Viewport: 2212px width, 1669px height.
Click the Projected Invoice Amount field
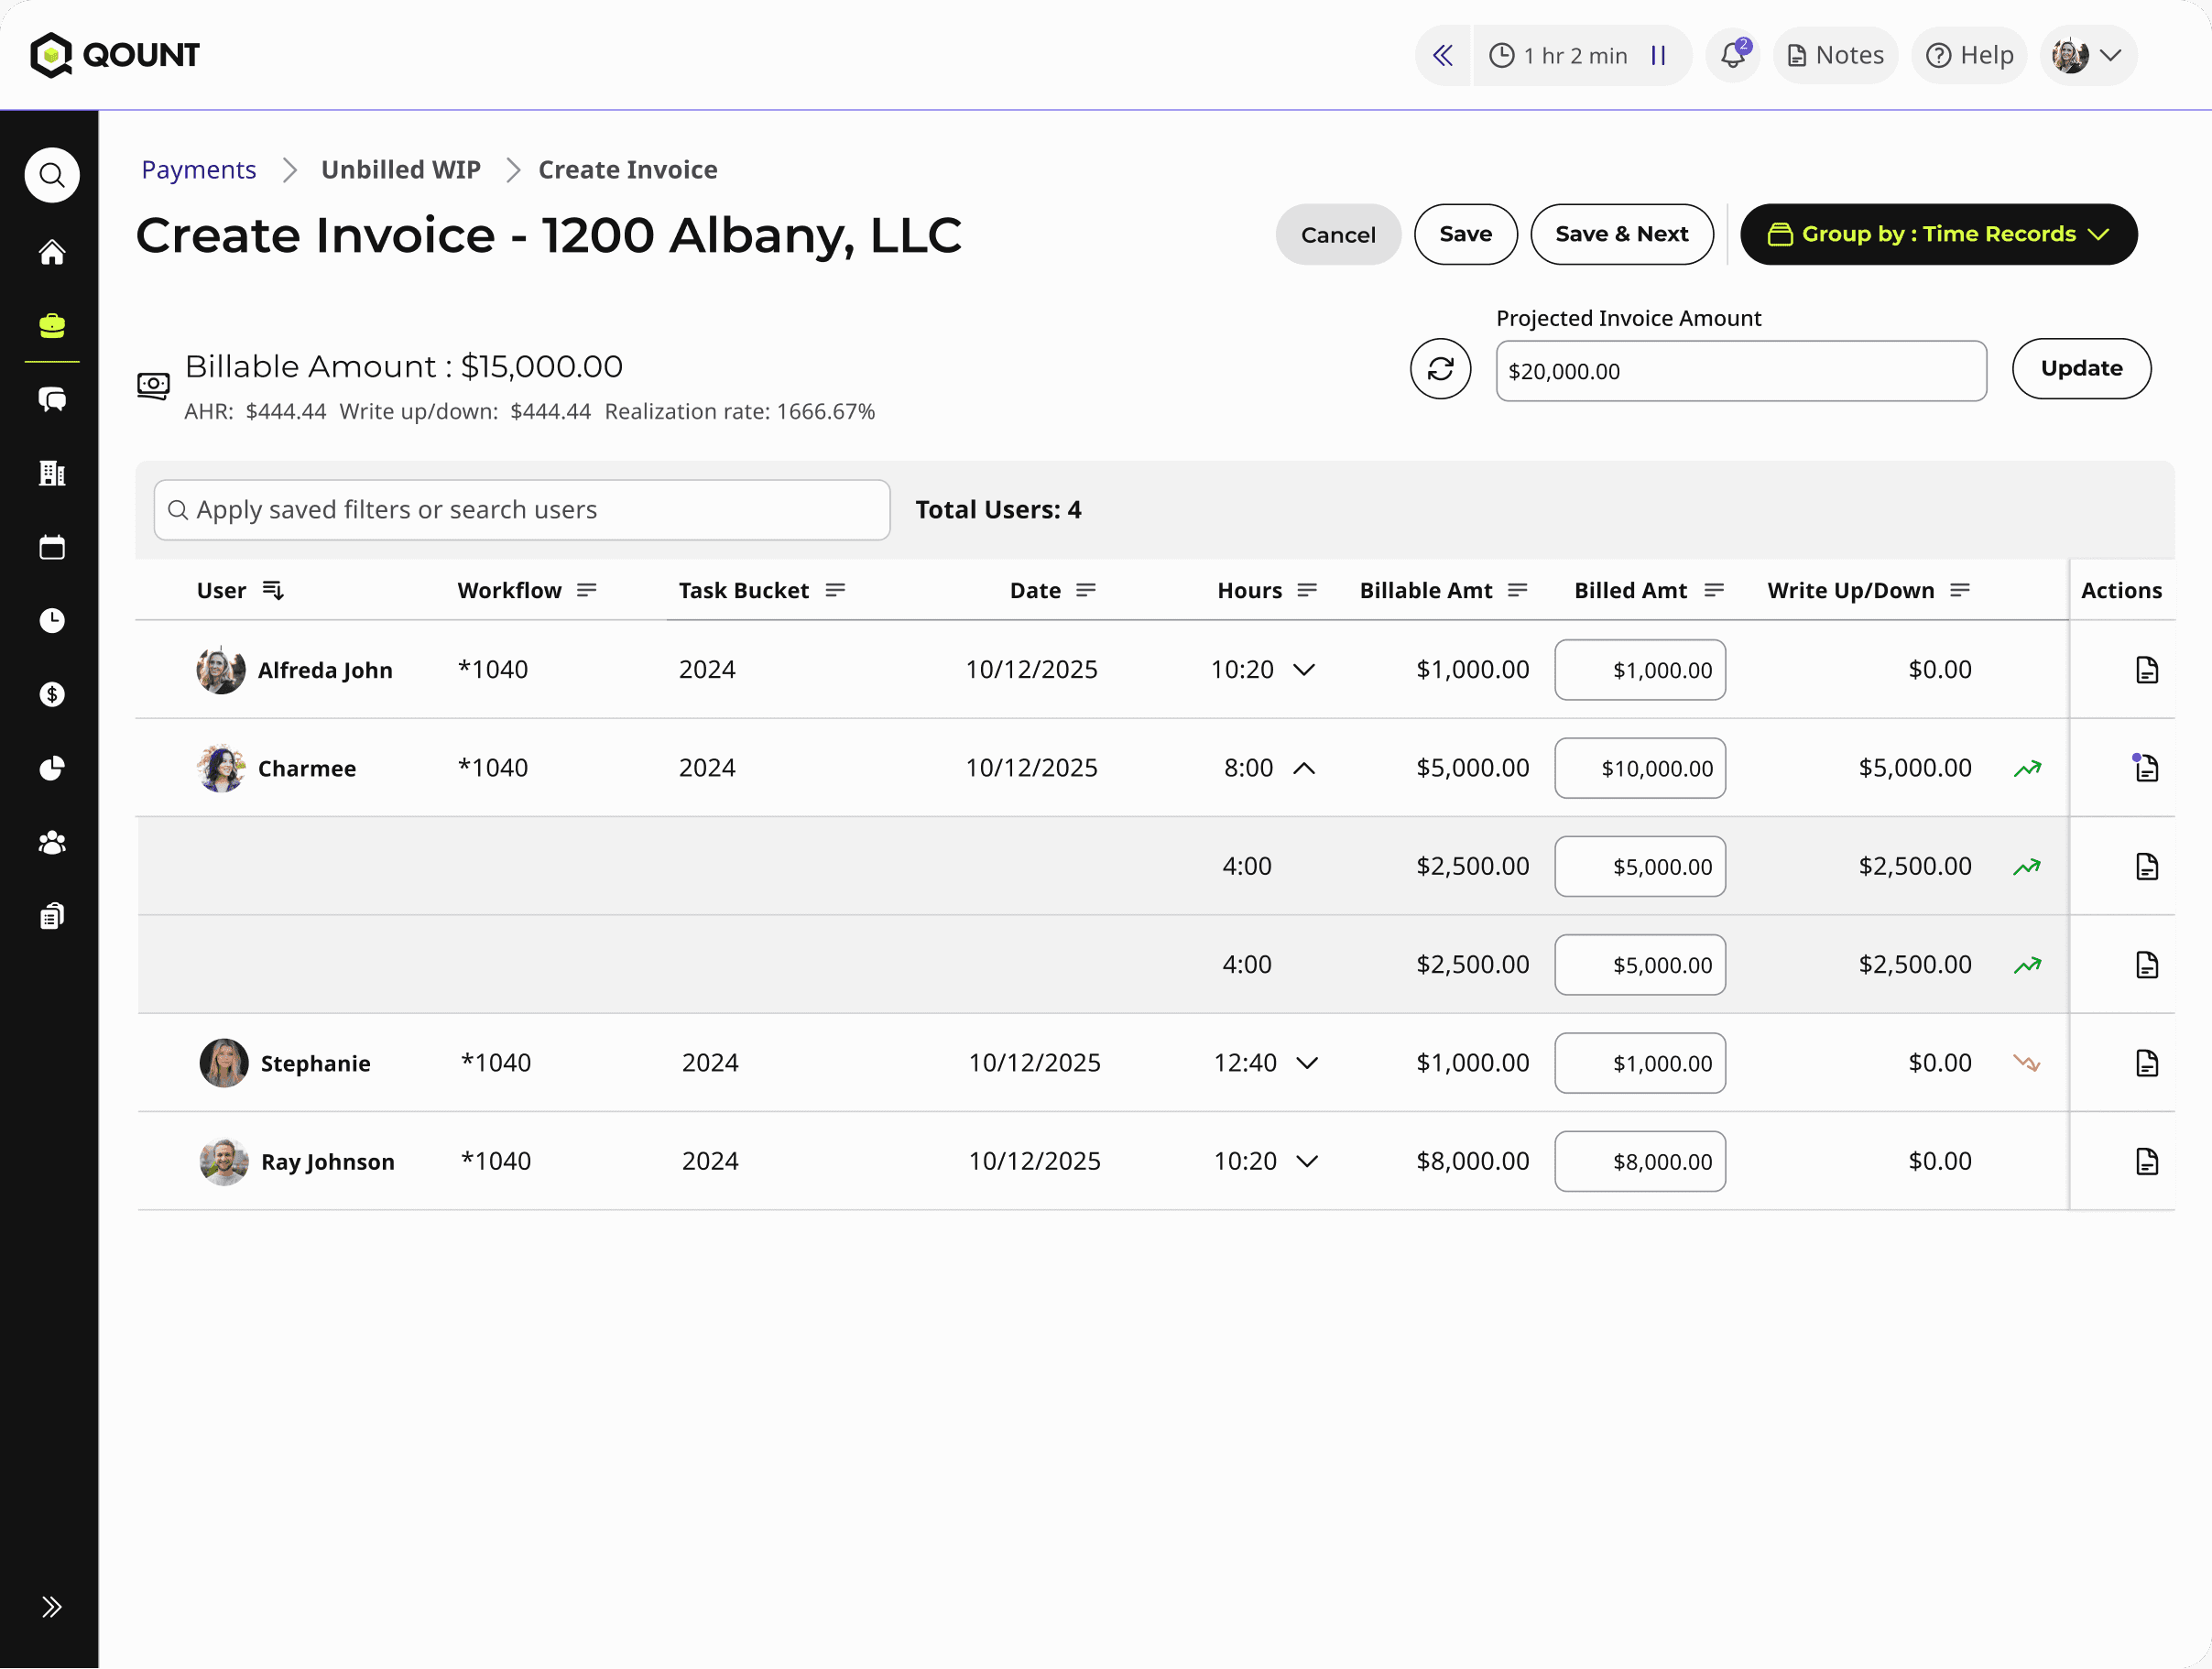pos(1740,371)
